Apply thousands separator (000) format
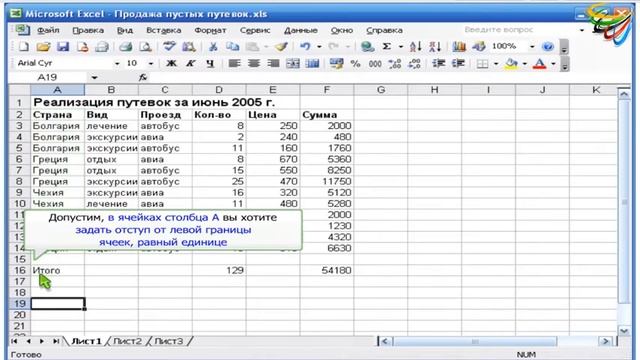 click(x=375, y=64)
